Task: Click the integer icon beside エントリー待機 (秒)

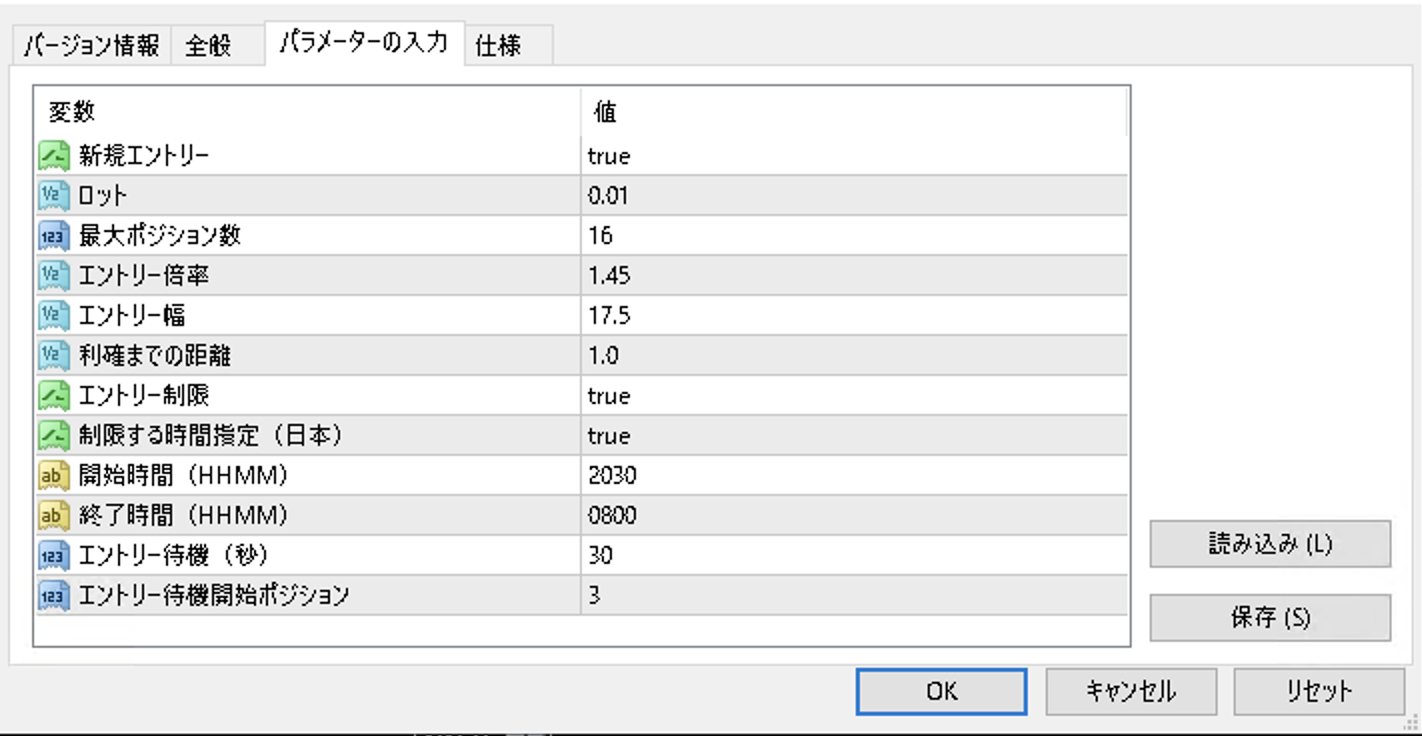Action: coord(52,556)
